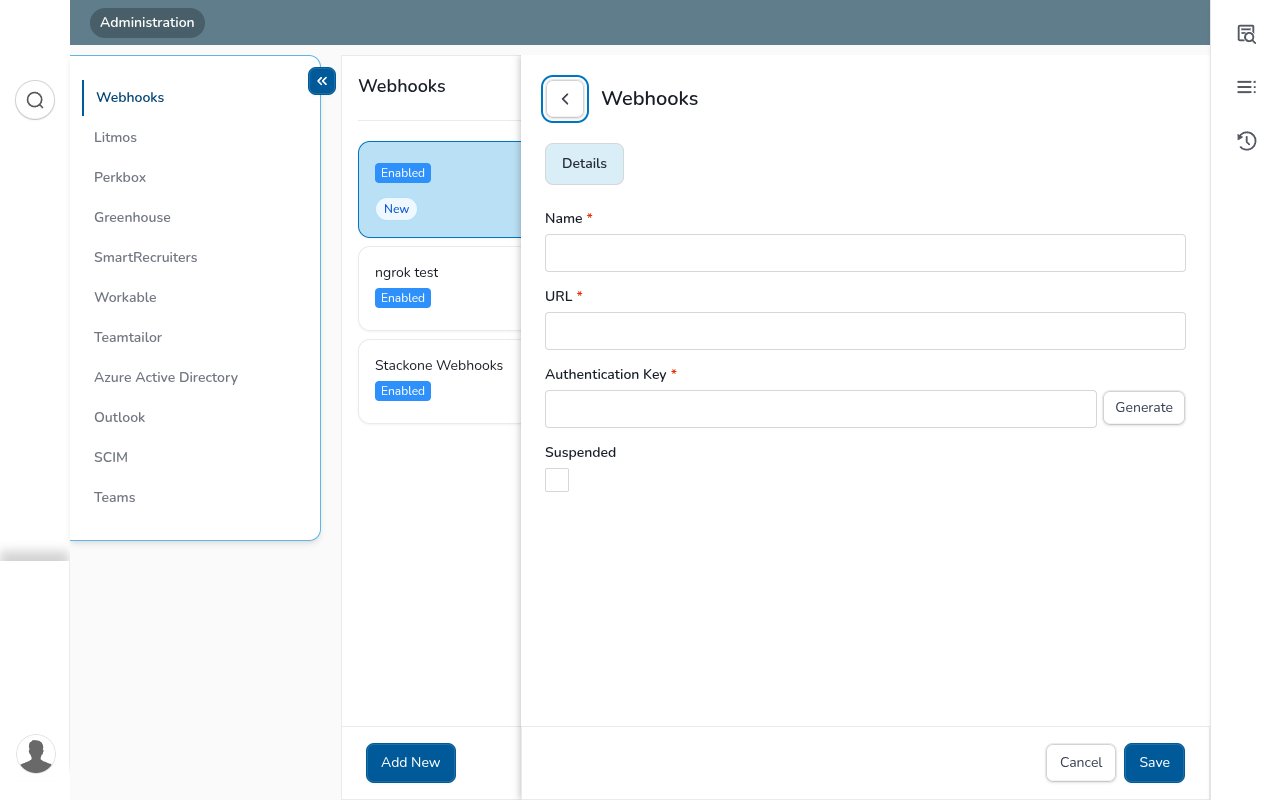This screenshot has height=800, width=1280.
Task: Open Azure Active Directory settings
Action: (166, 377)
